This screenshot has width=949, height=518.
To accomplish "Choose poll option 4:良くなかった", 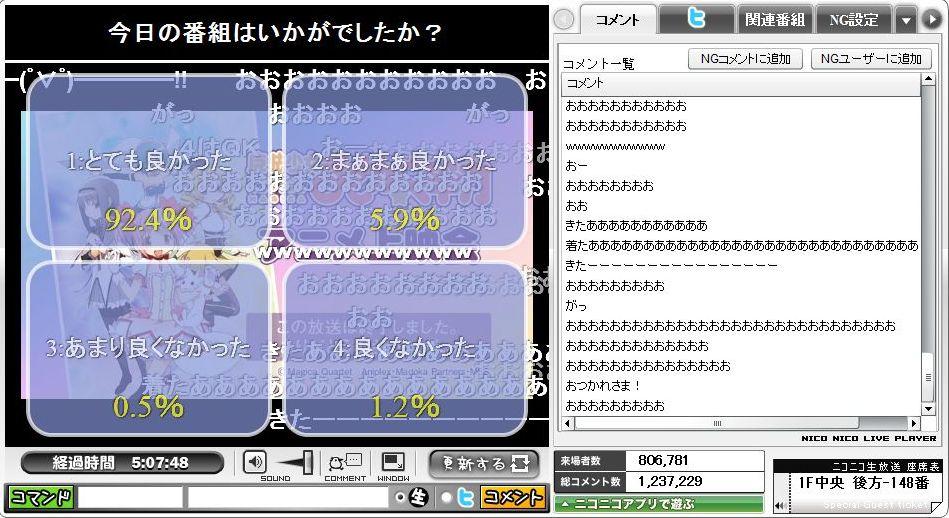I will click(404, 349).
